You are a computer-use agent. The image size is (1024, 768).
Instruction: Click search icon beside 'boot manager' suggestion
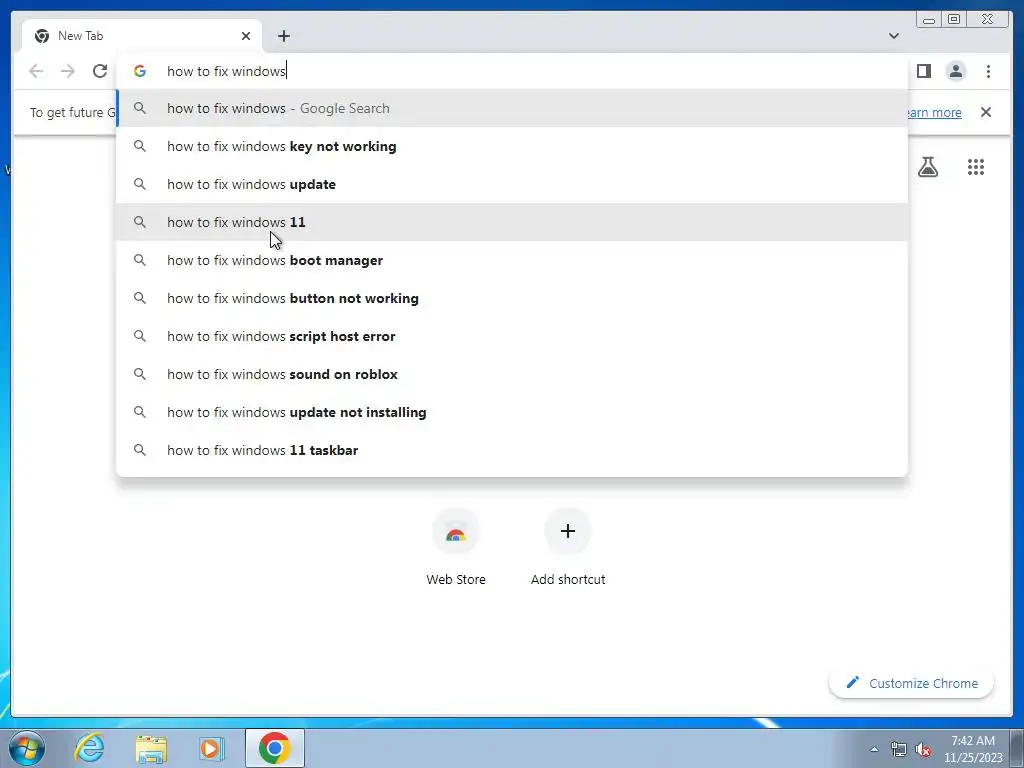[x=140, y=260]
